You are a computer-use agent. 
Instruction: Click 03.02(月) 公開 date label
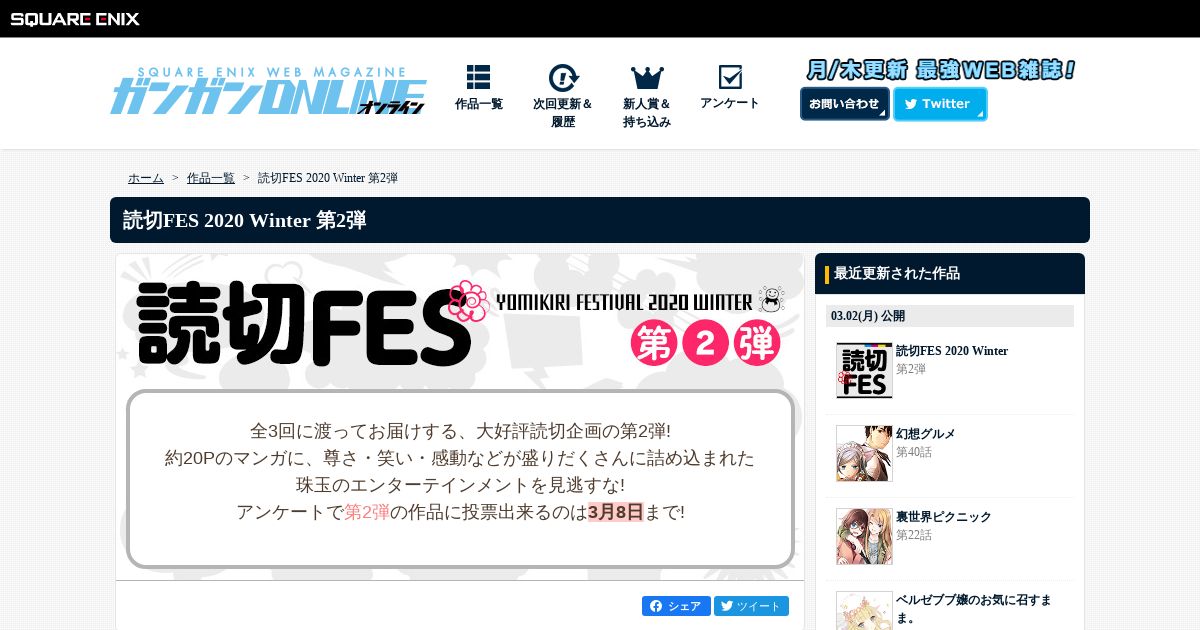[x=868, y=316]
